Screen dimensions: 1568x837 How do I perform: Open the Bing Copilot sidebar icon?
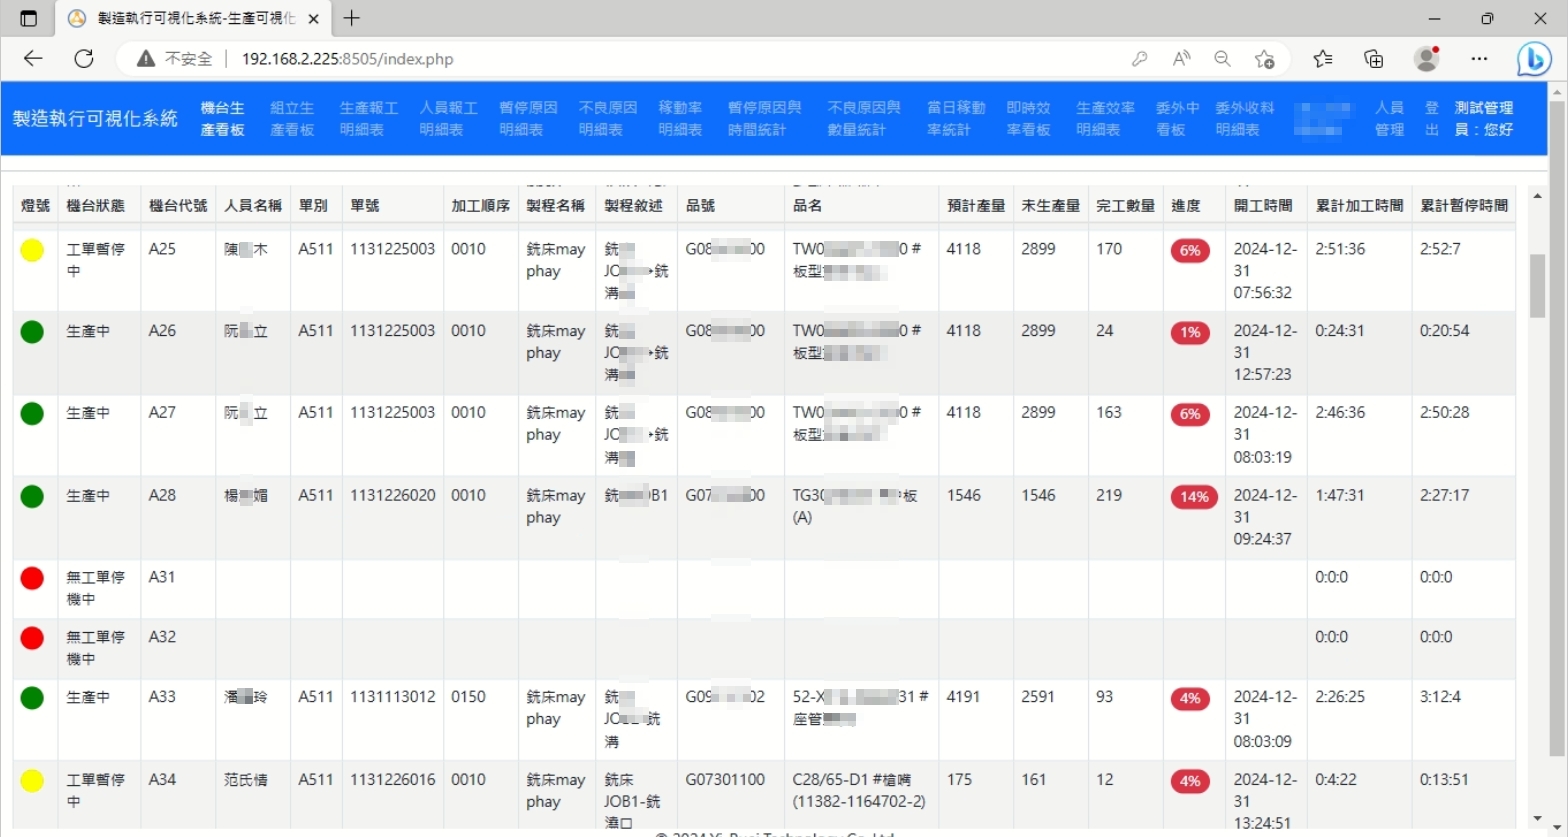1533,59
